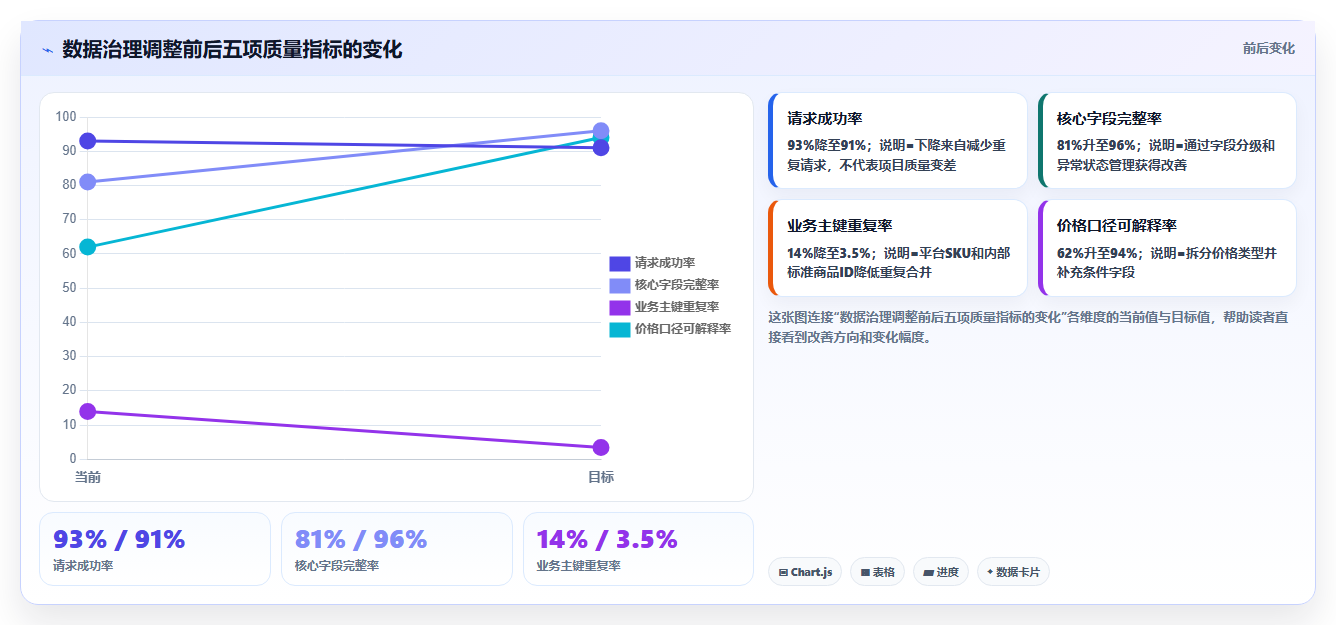Click the page title 数据治理调整前后五项质量指标的变化

pyautogui.click(x=232, y=49)
